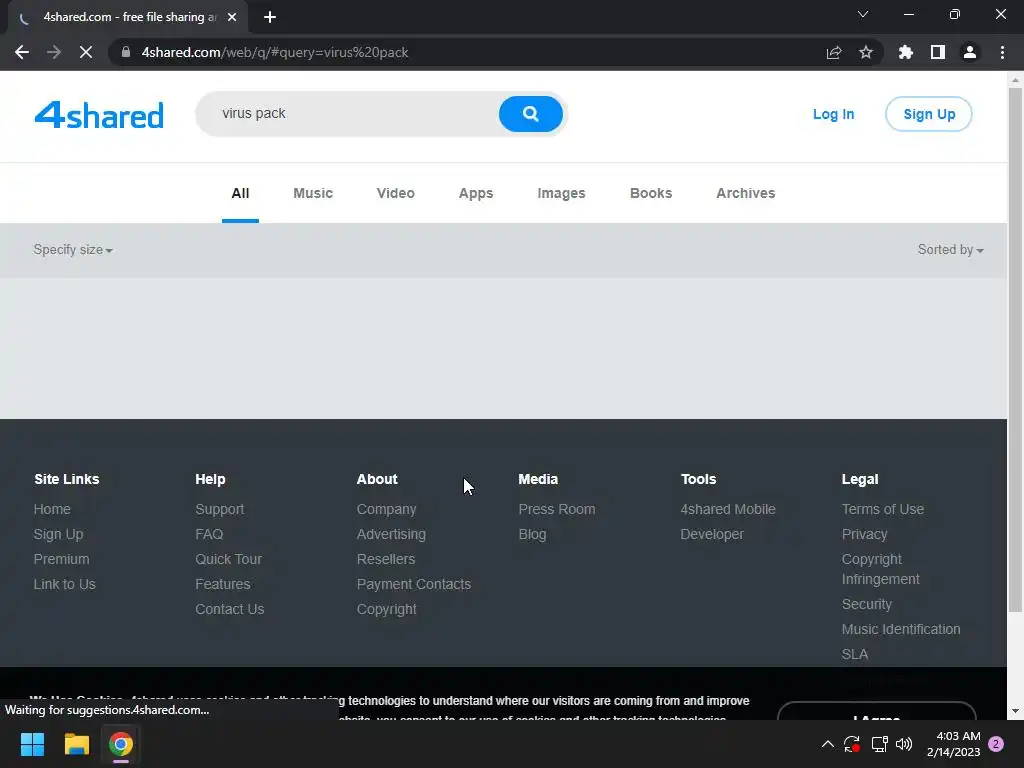Open the Features link

pyautogui.click(x=223, y=584)
